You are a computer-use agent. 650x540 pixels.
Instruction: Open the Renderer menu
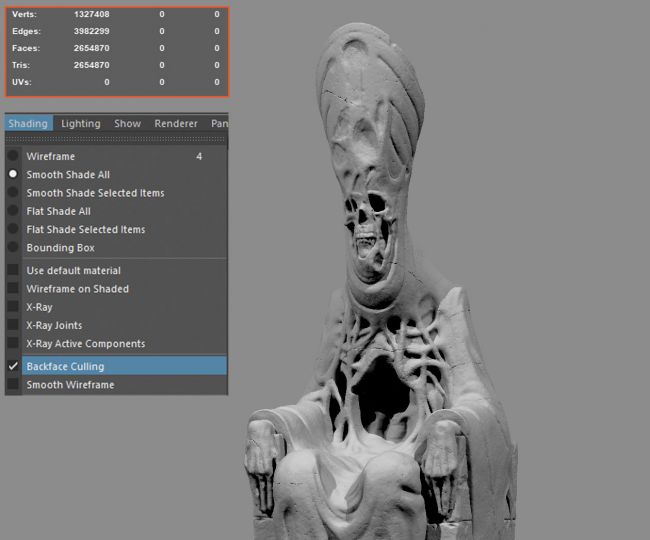(176, 123)
